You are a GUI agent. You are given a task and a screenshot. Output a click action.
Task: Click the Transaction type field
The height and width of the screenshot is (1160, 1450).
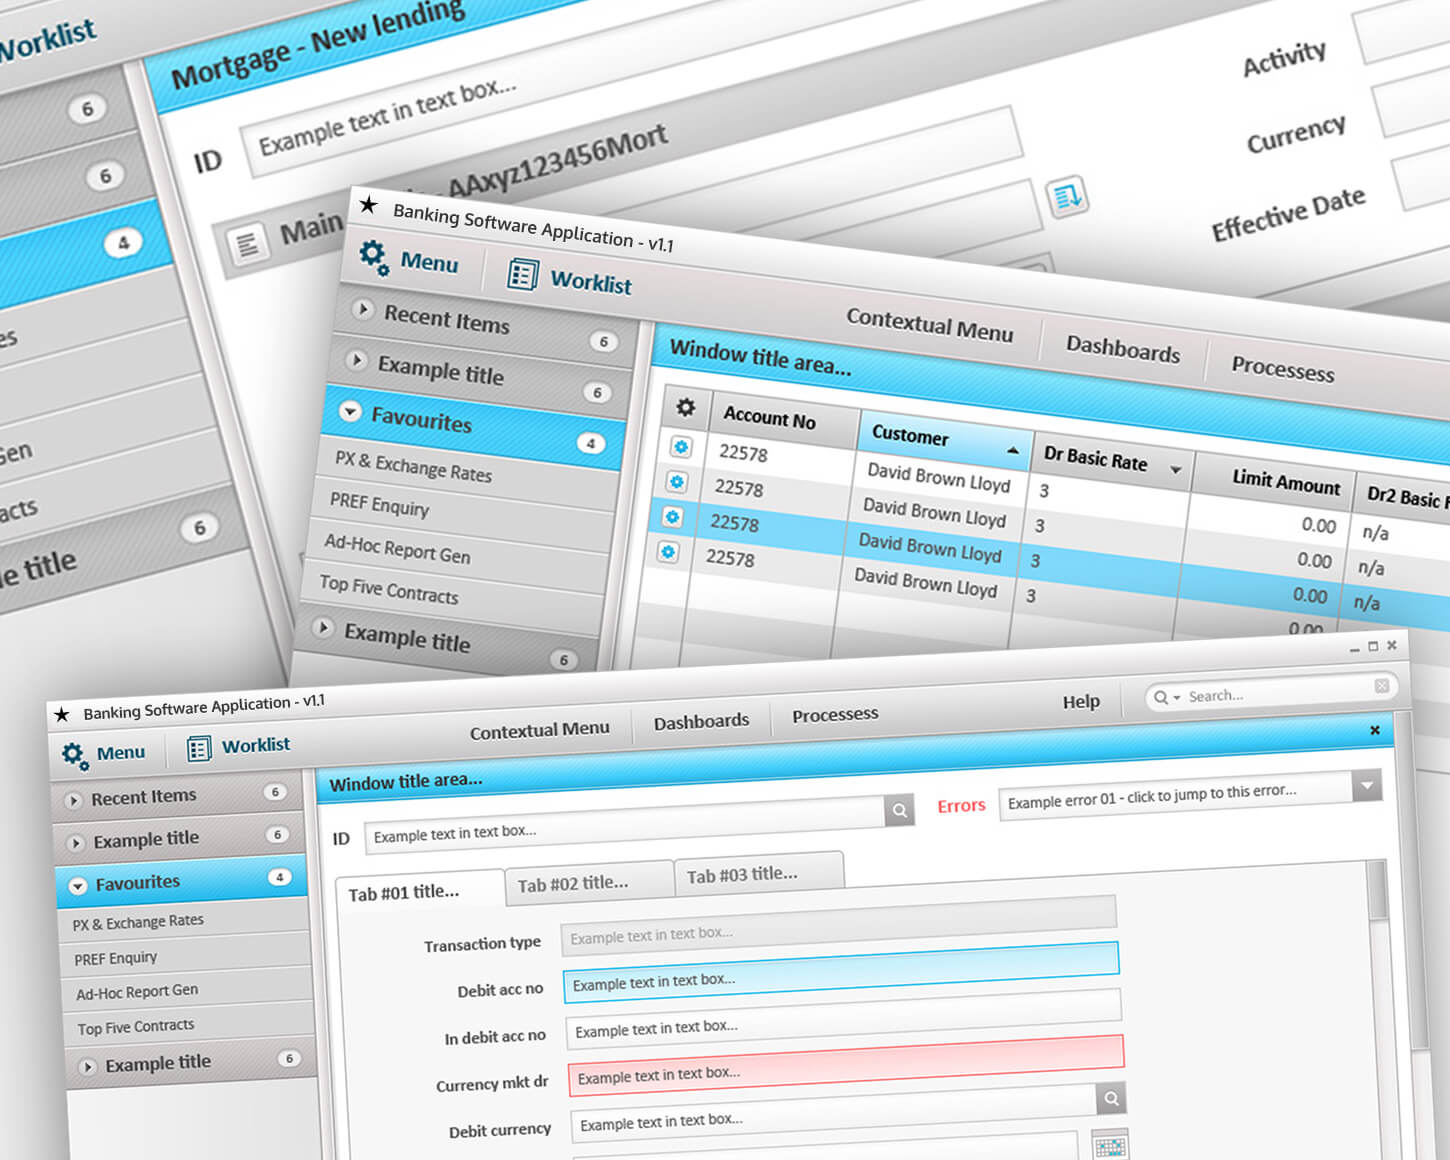tap(838, 926)
